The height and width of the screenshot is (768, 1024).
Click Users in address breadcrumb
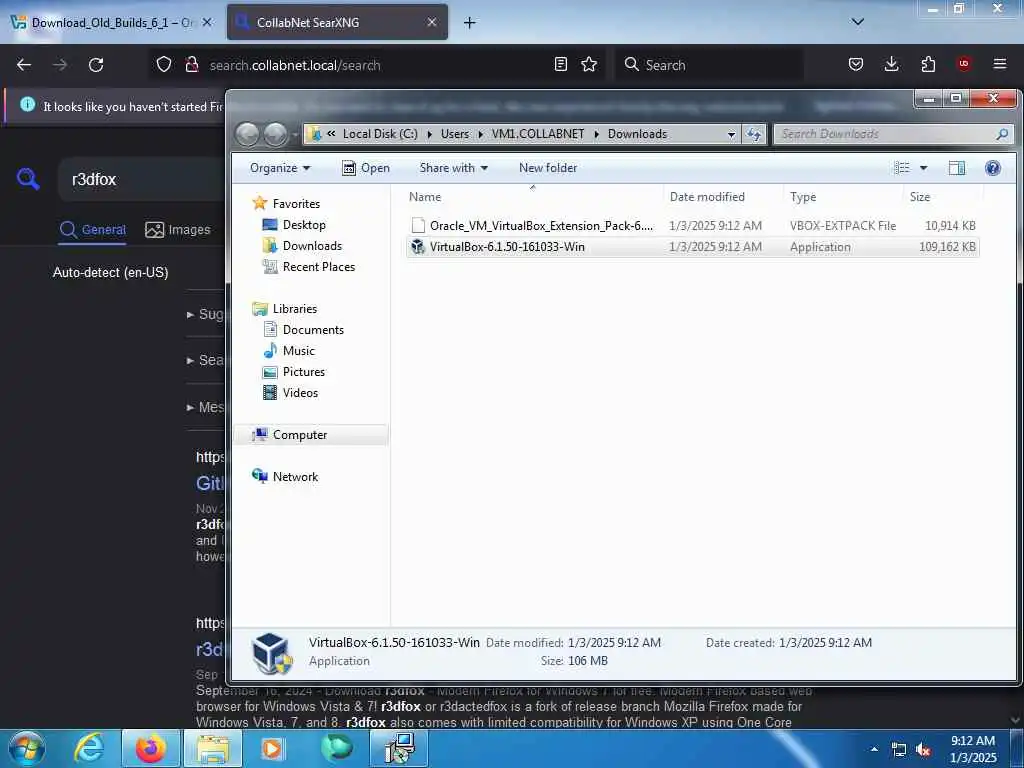(x=455, y=134)
